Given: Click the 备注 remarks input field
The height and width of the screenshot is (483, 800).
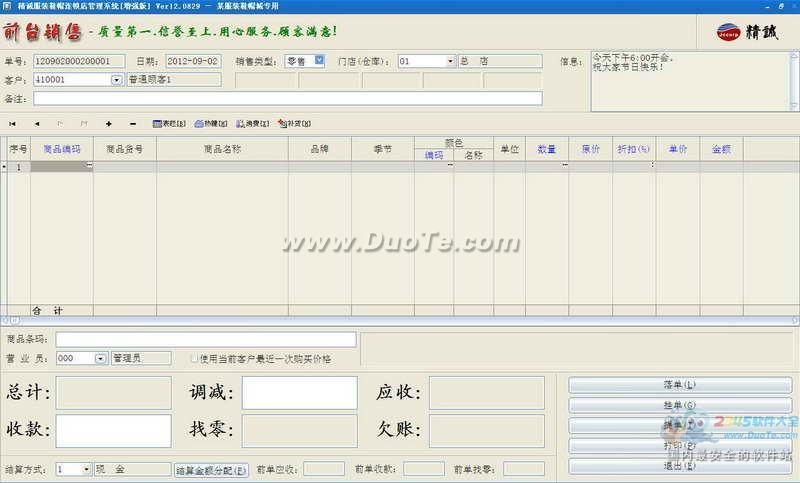Looking at the screenshot, I should click(x=288, y=98).
